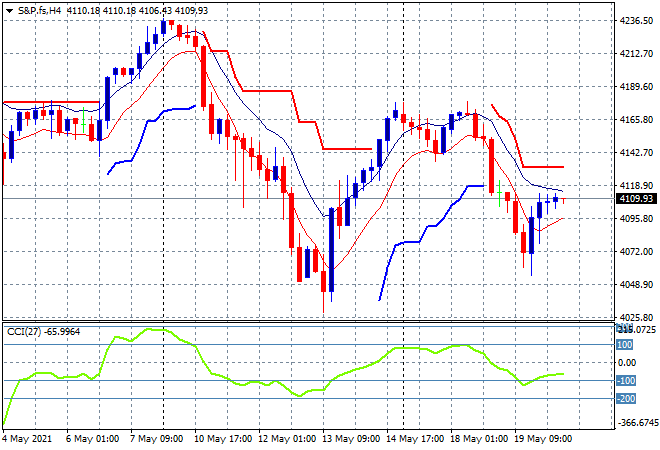The image size is (660, 450).
Task: Click the 4165.80 price axis label
Action: (636, 120)
